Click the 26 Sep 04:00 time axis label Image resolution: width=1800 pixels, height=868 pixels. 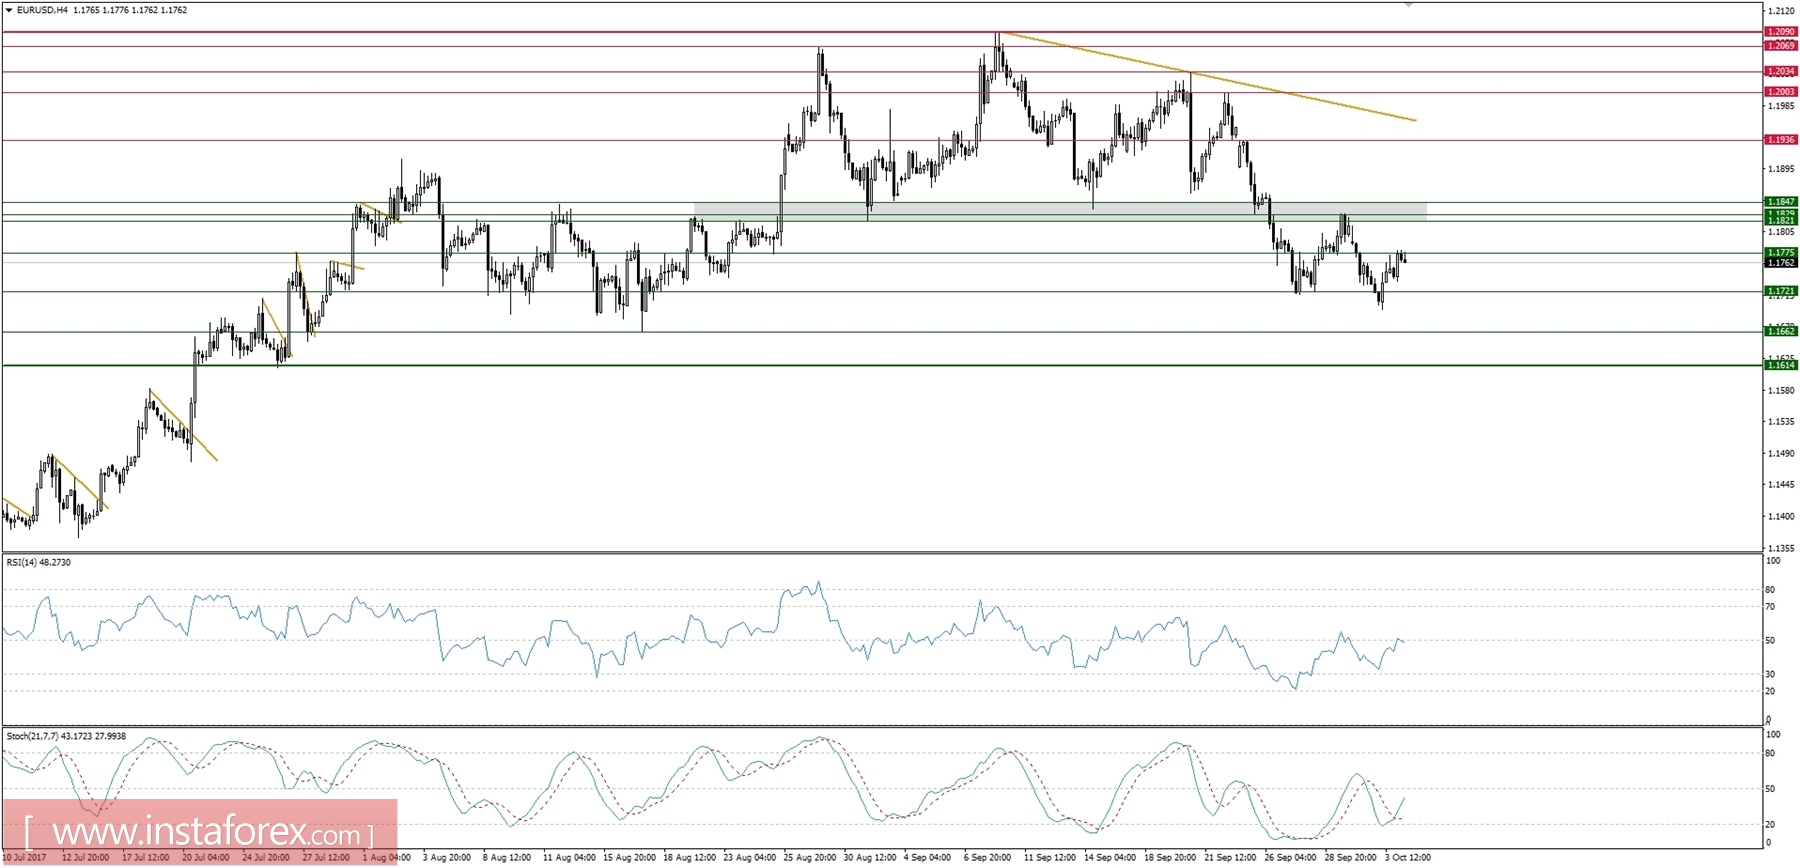pyautogui.click(x=1289, y=858)
